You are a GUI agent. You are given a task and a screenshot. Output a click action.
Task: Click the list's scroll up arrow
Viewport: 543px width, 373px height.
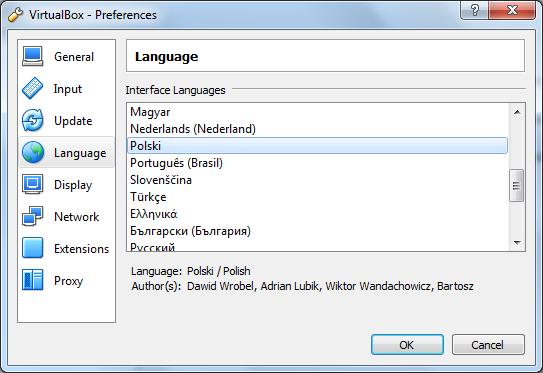(517, 112)
